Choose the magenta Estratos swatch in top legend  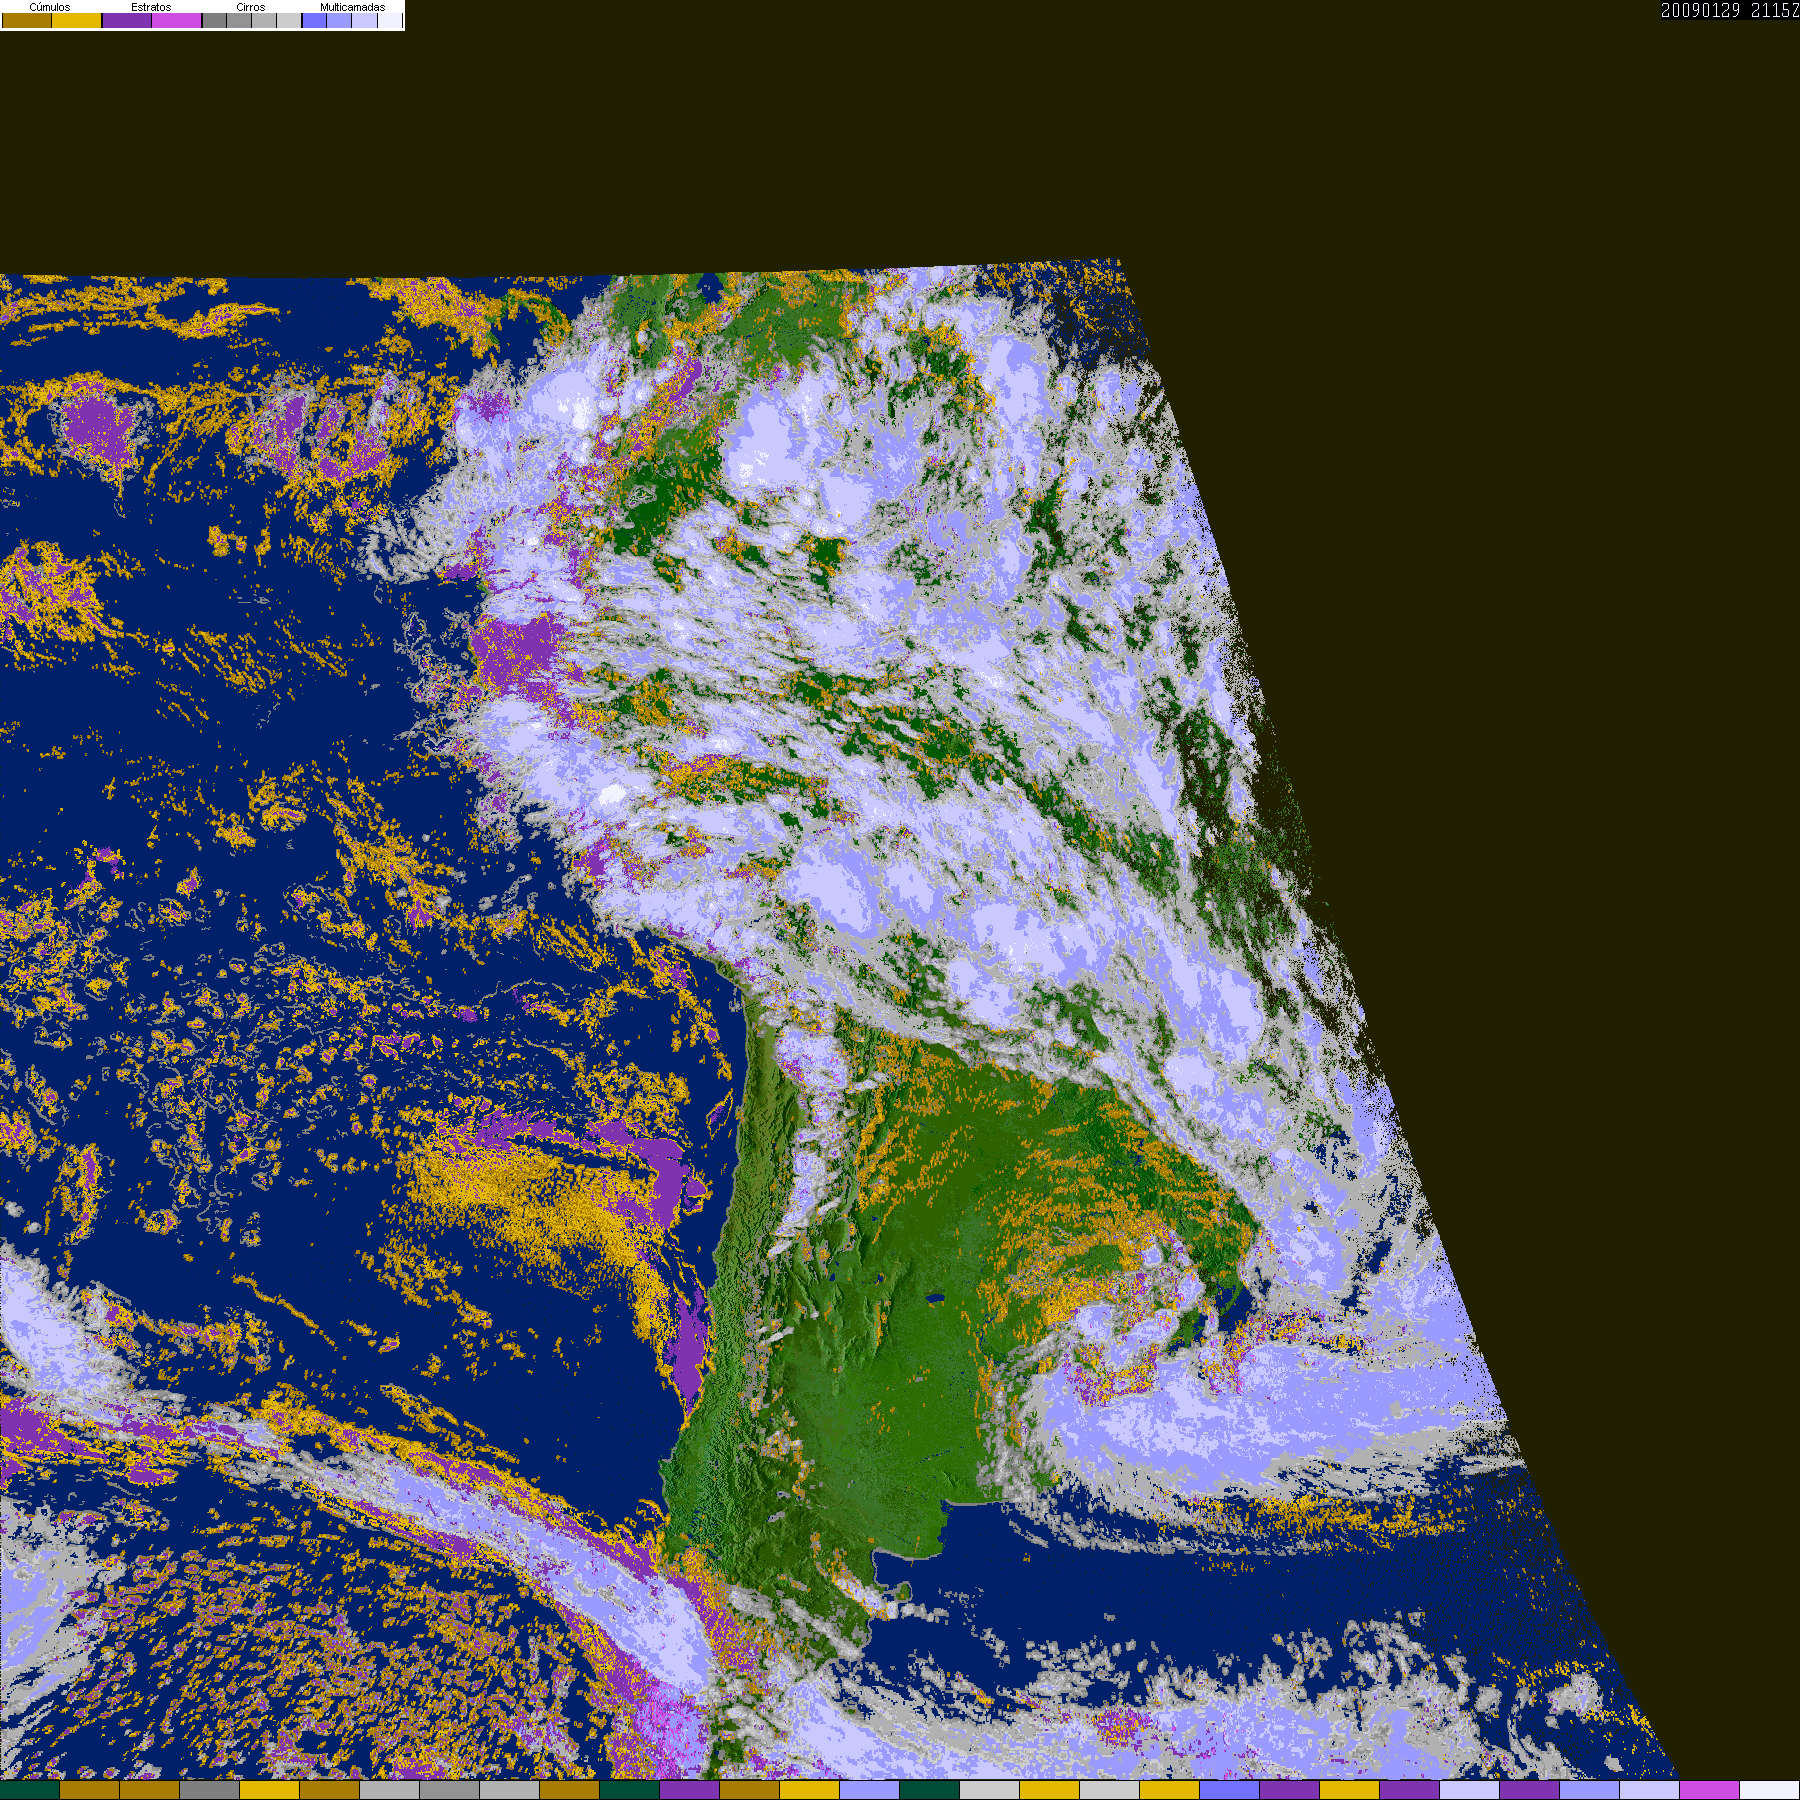(177, 21)
